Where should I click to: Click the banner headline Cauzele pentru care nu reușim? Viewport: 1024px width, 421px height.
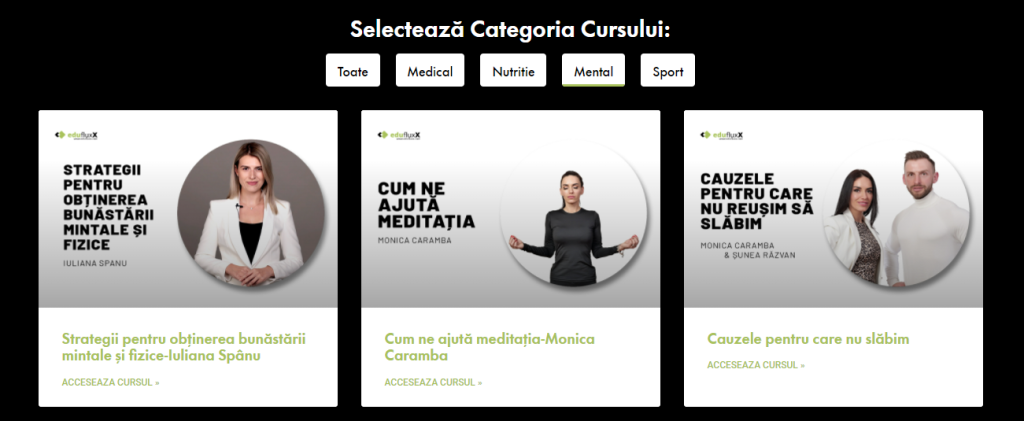756,201
